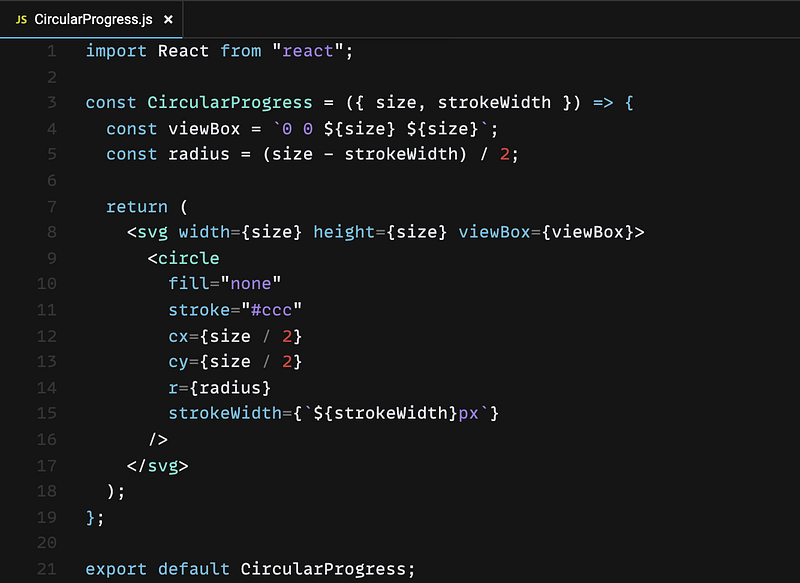Click the "return" keyword on line 7
This screenshot has height=583, width=800.
pyautogui.click(x=137, y=207)
